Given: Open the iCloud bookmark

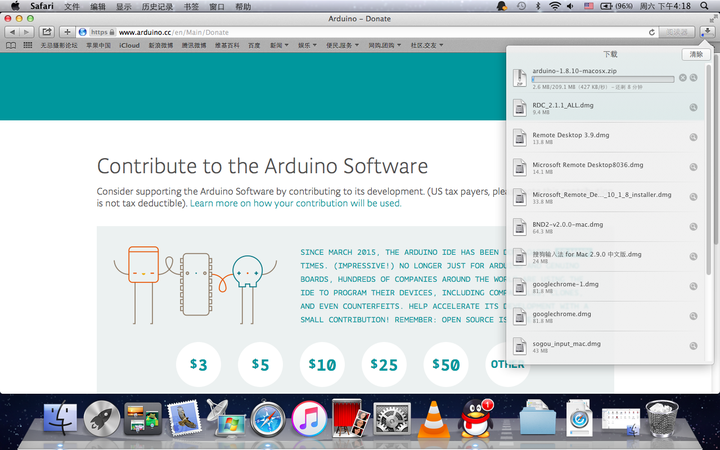Looking at the screenshot, I should 129,45.
